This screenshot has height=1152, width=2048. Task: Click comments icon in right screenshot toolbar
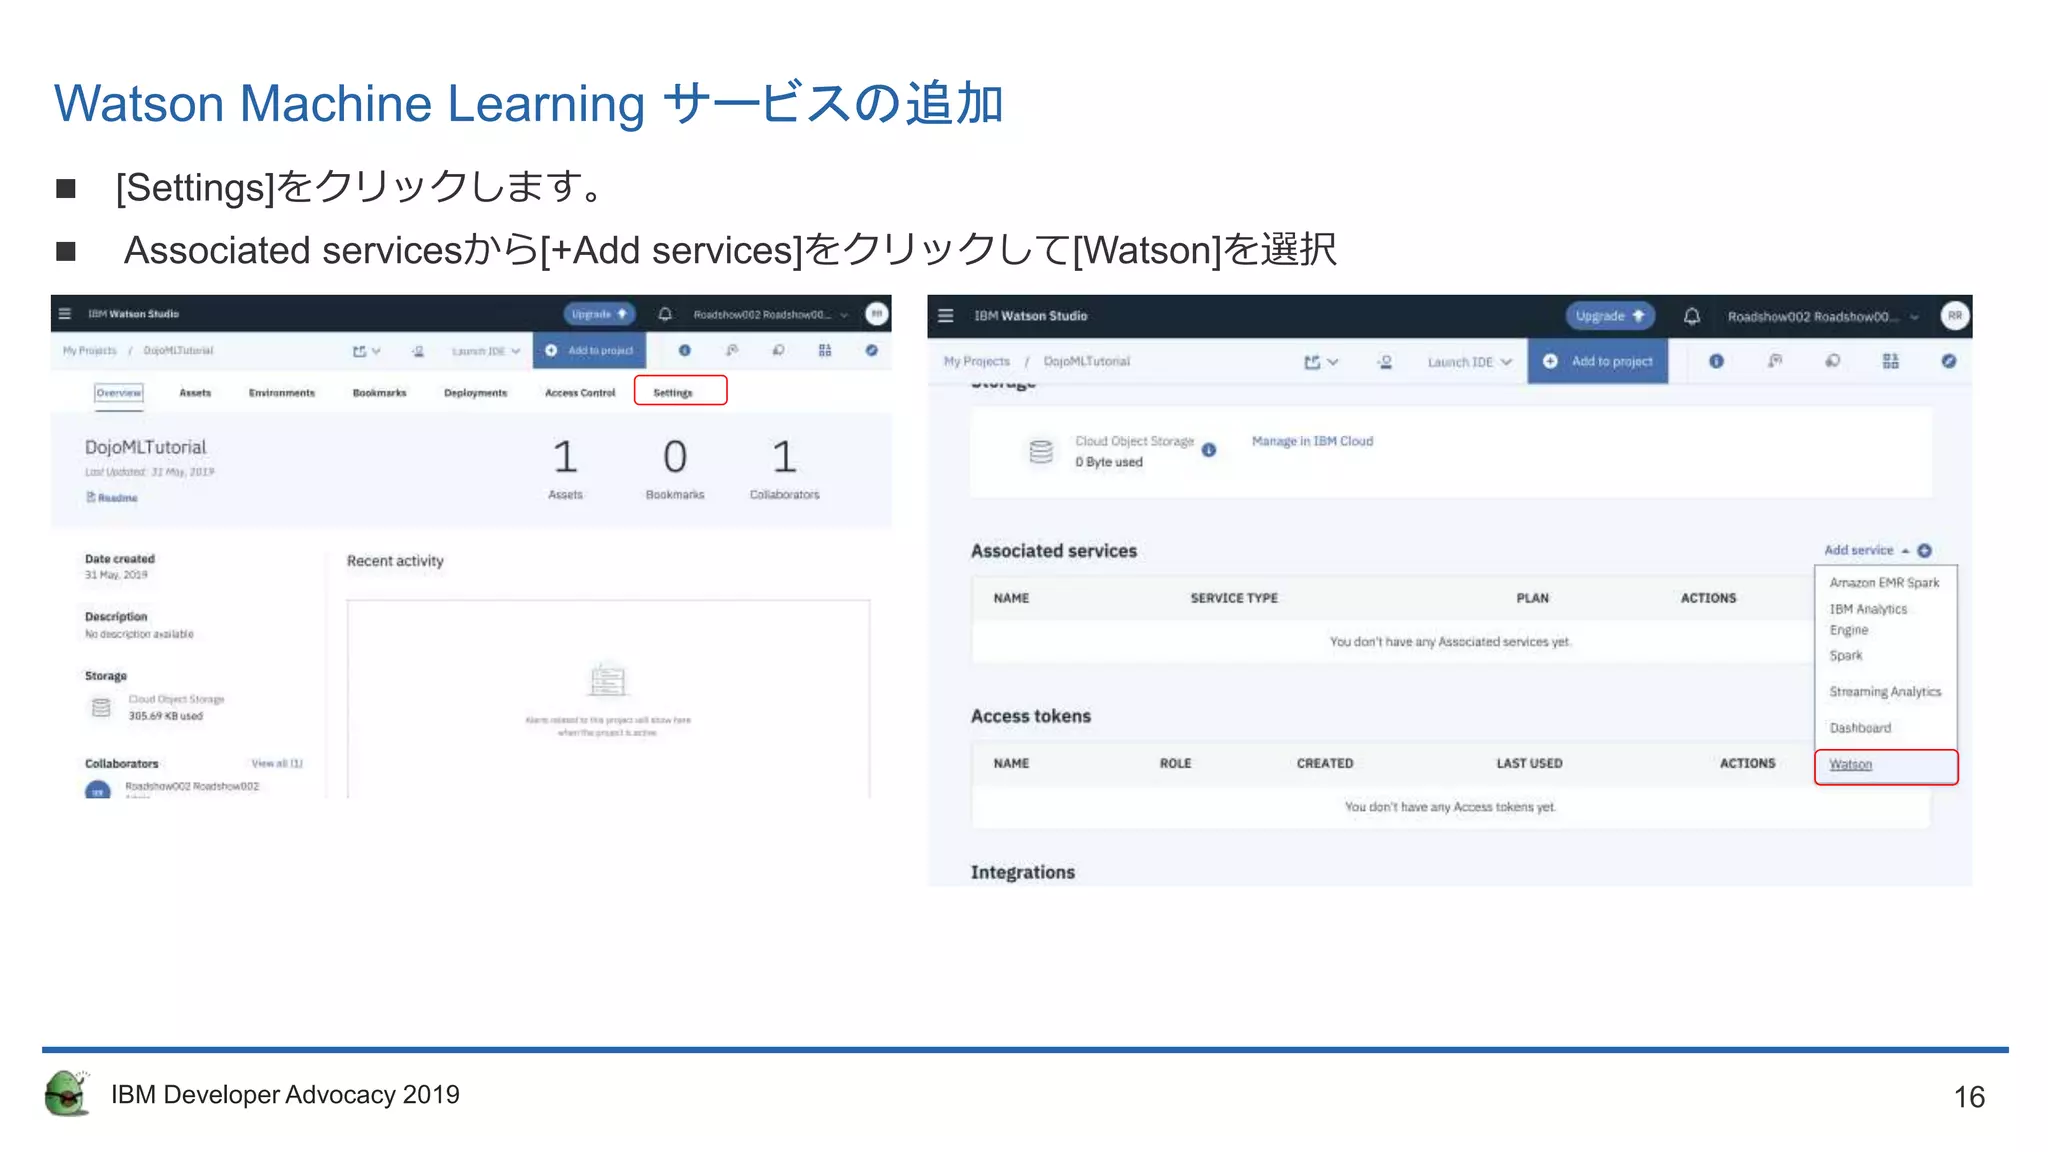(1832, 361)
